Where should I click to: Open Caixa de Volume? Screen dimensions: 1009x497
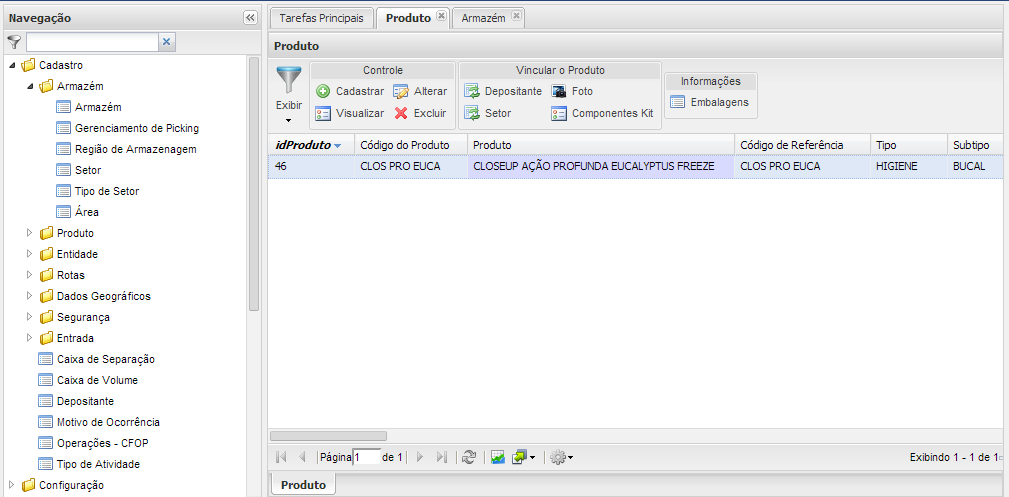coord(88,380)
